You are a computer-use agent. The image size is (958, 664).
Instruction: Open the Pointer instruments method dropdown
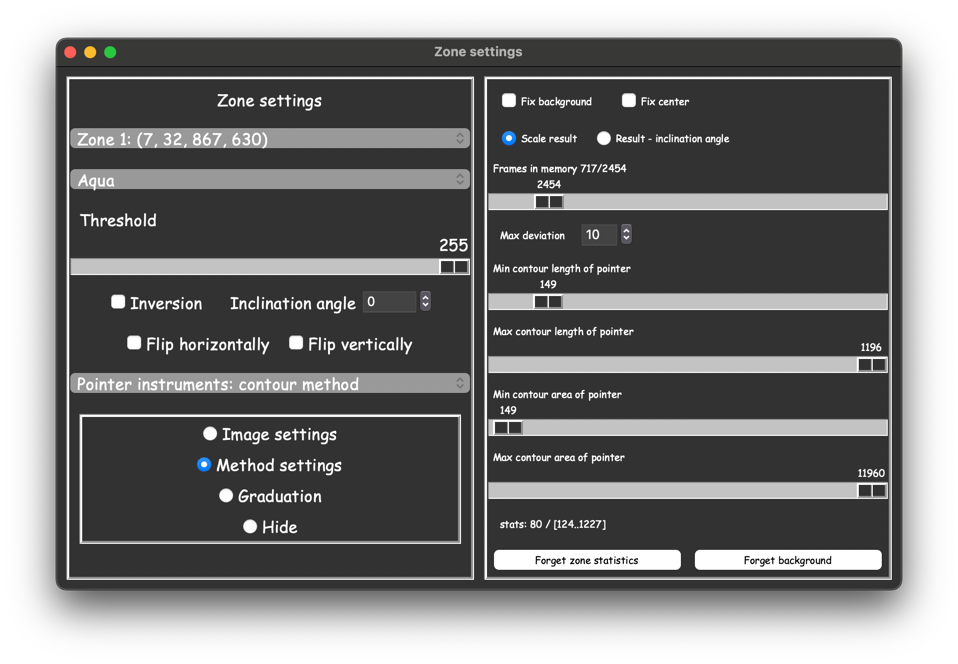[269, 384]
